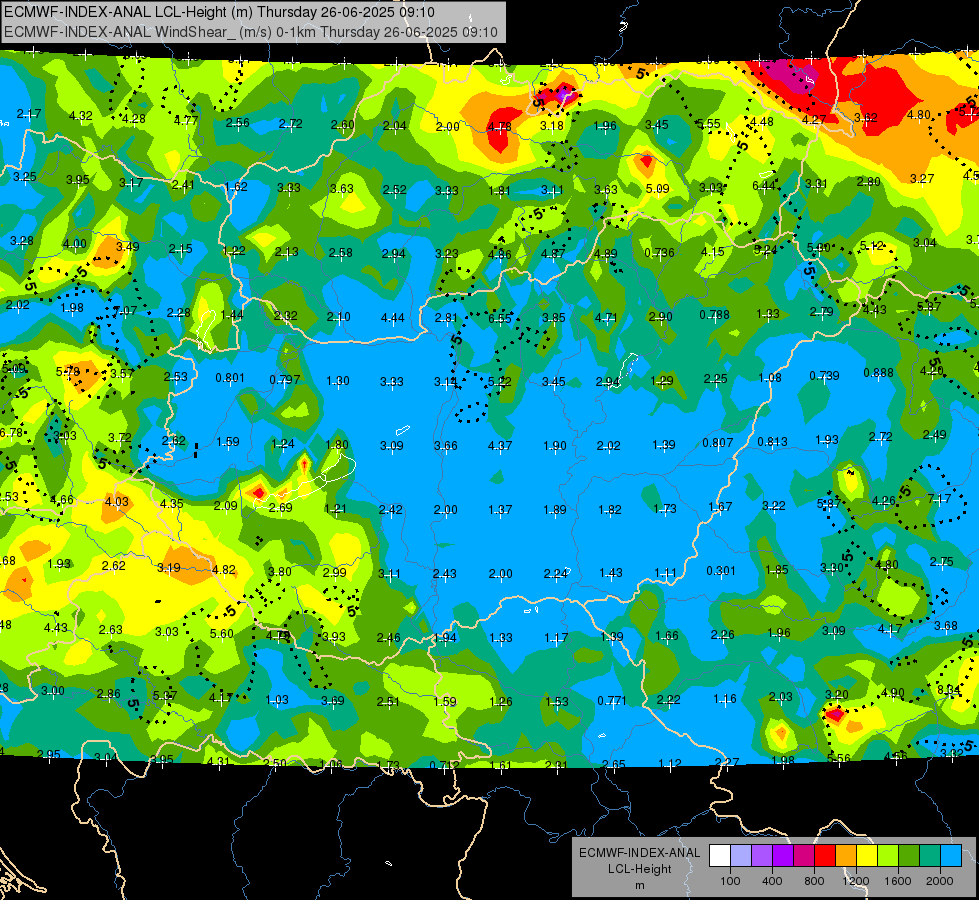Click the wind shear value 0.739
The height and width of the screenshot is (900, 979).
click(x=824, y=375)
